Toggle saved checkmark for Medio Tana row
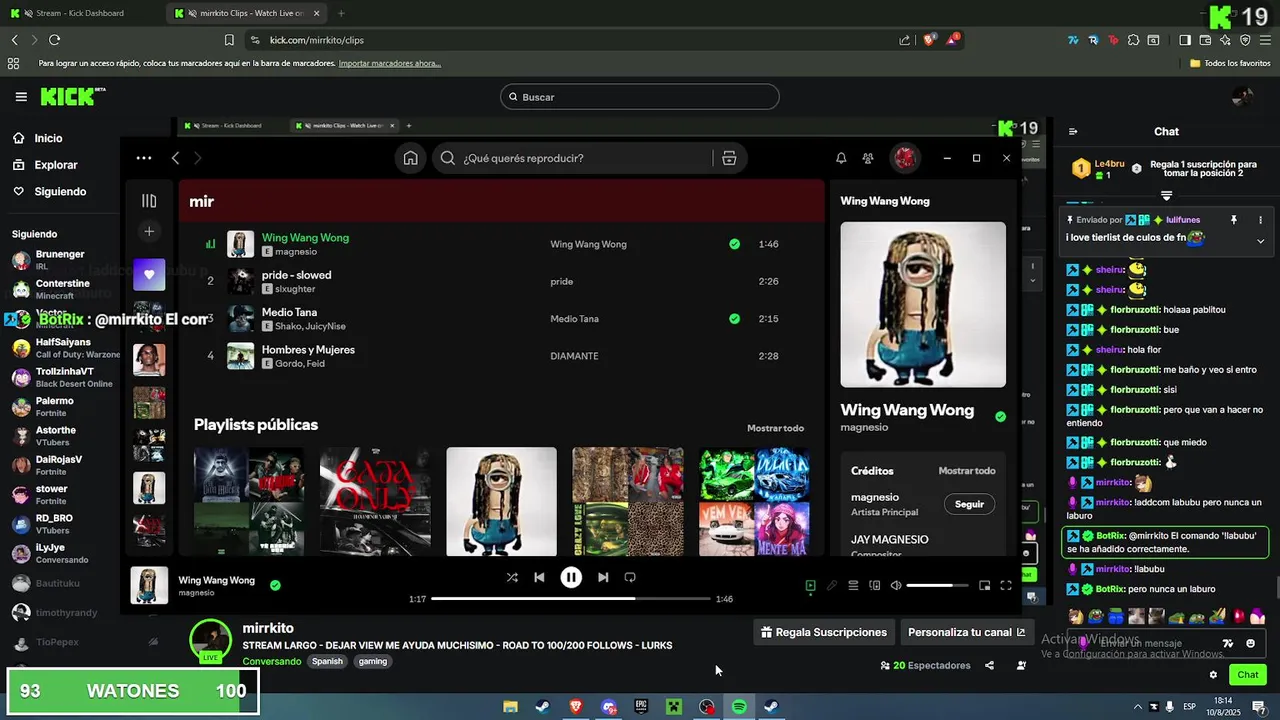The height and width of the screenshot is (720, 1280). [735, 319]
